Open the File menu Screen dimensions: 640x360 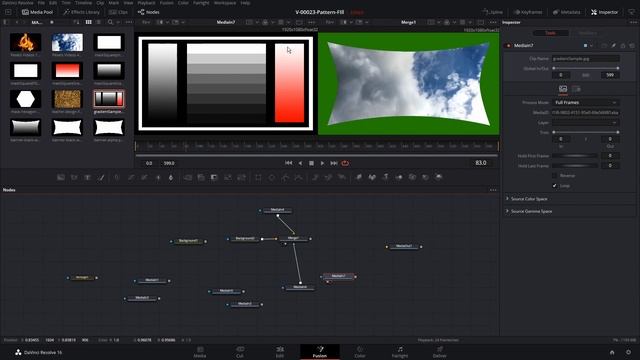point(41,3)
